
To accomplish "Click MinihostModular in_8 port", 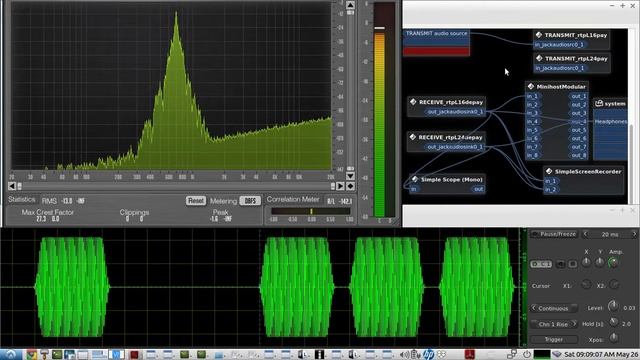I will pyautogui.click(x=533, y=156).
